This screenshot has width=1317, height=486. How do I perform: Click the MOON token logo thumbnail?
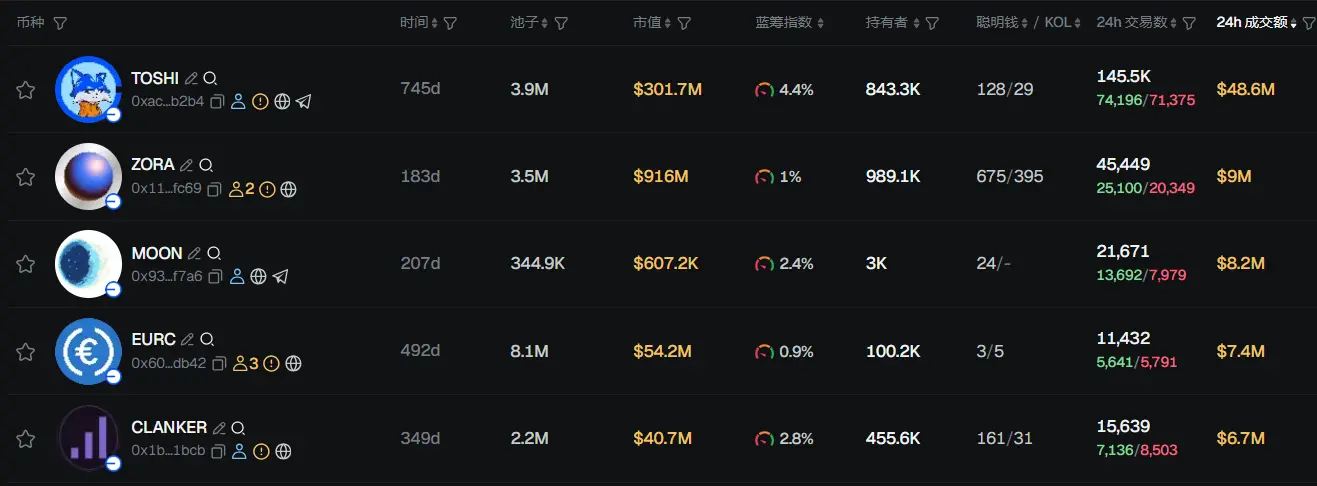tap(88, 263)
